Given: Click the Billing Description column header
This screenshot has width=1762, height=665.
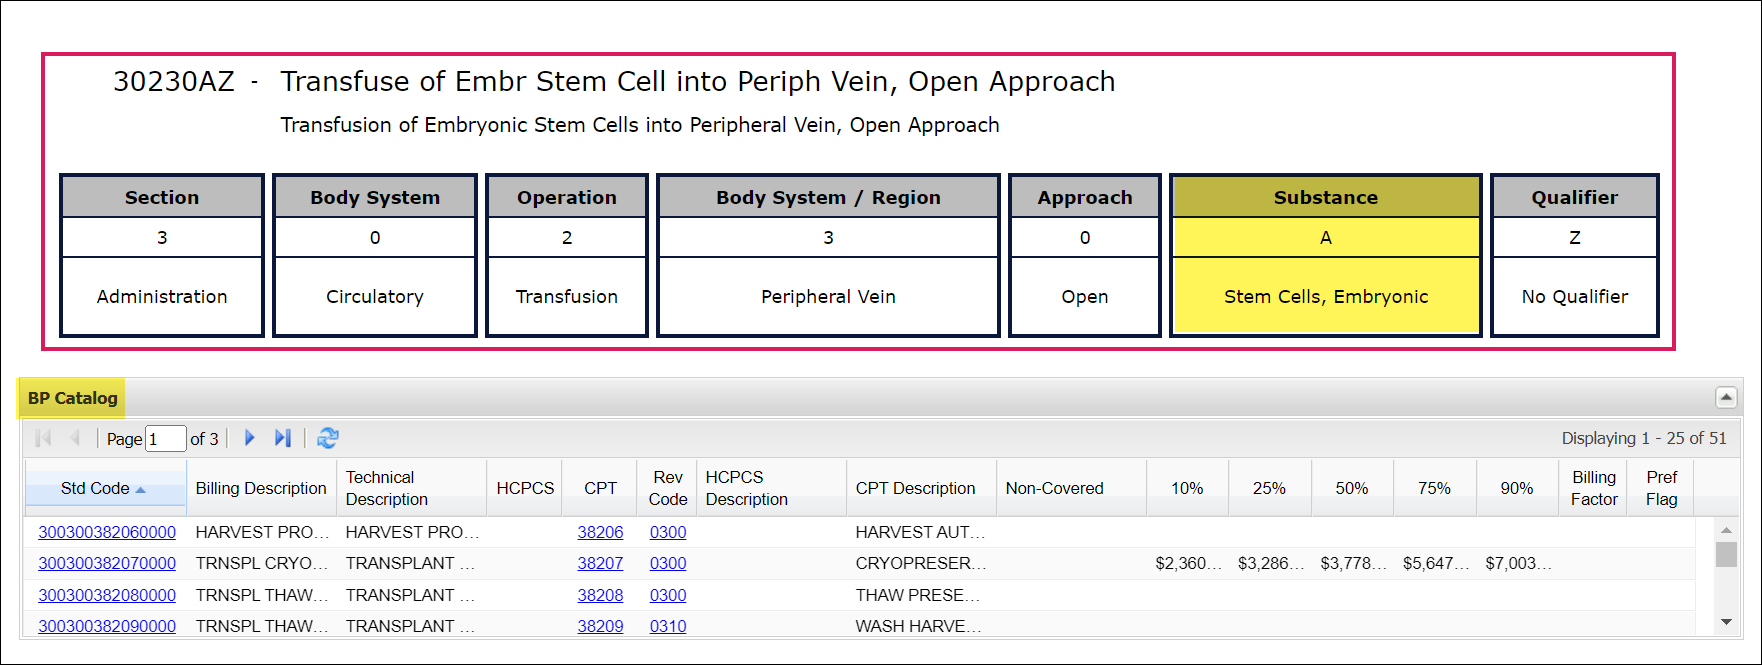Looking at the screenshot, I should click(261, 488).
